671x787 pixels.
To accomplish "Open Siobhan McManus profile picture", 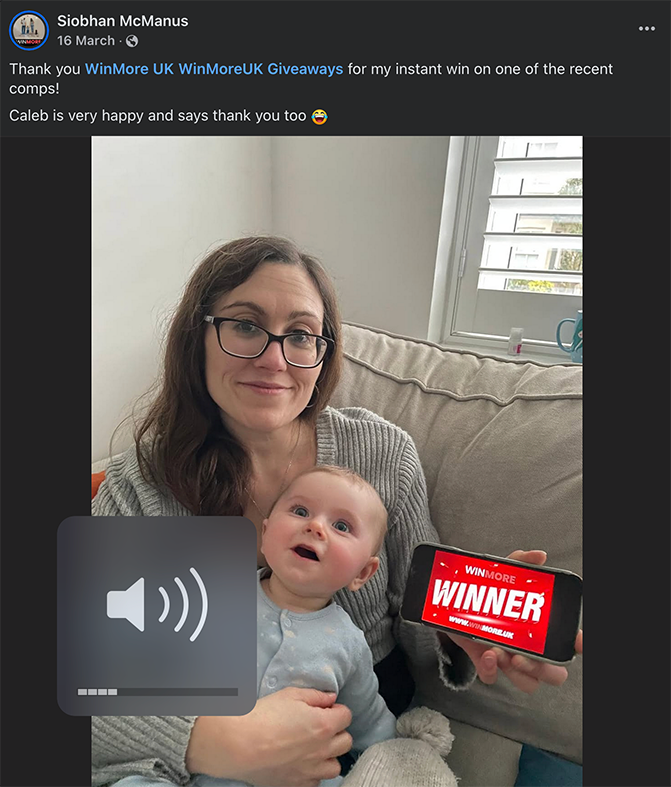I will pos(29,30).
